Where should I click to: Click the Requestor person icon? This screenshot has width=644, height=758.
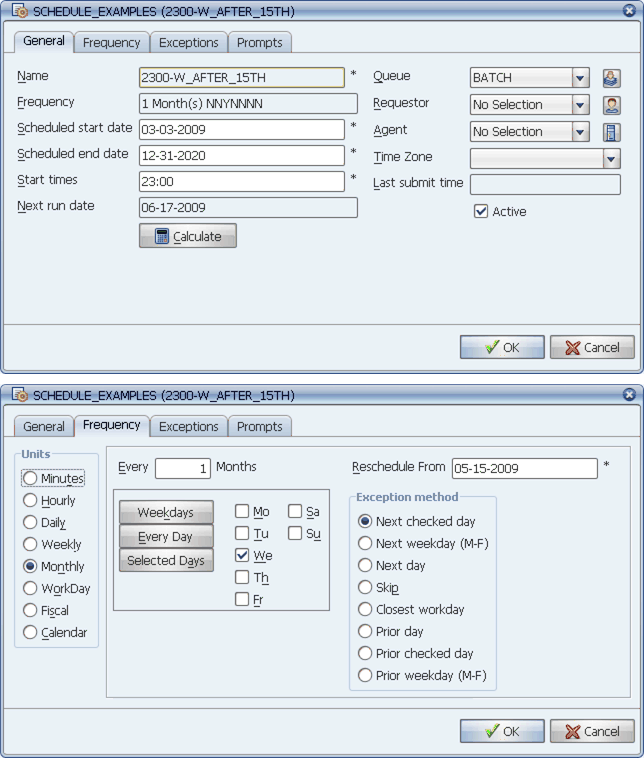point(611,105)
